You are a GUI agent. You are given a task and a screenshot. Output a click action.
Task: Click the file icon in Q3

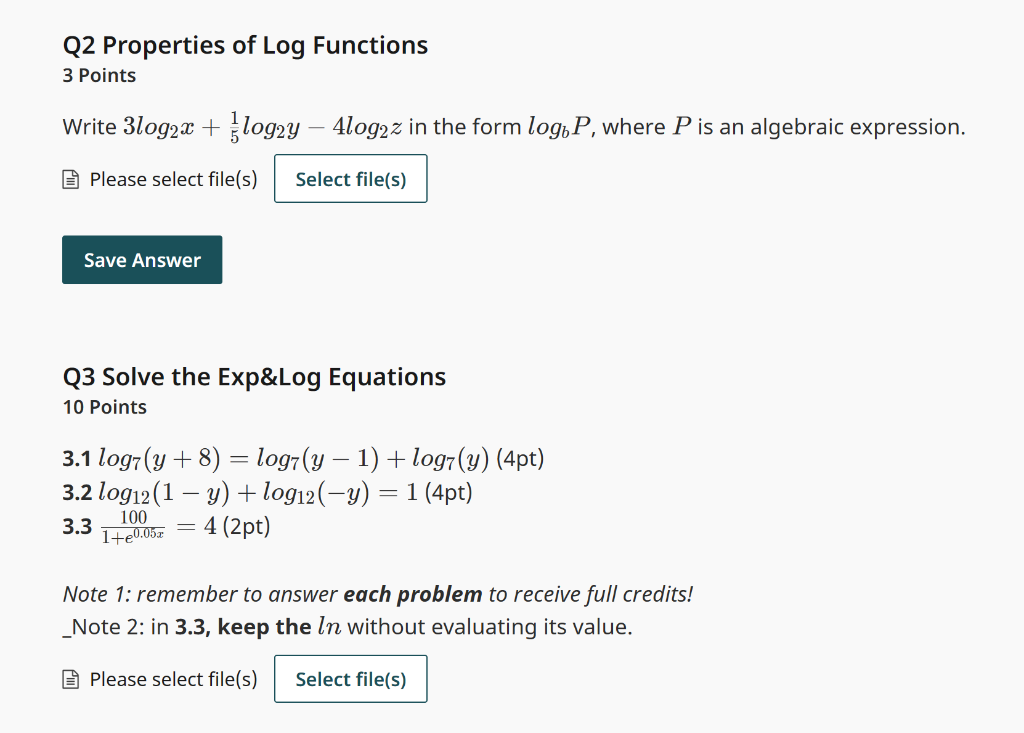click(x=71, y=679)
